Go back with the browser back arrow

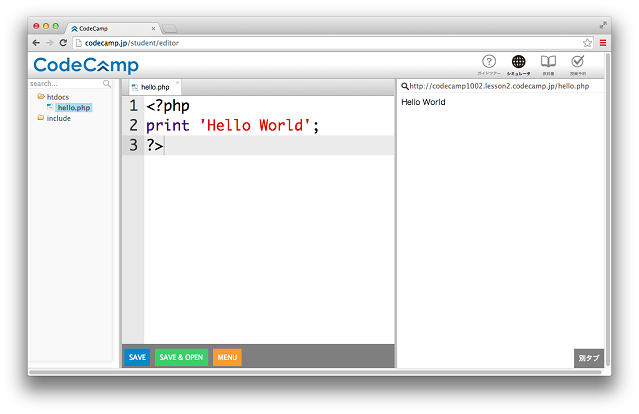(x=36, y=43)
